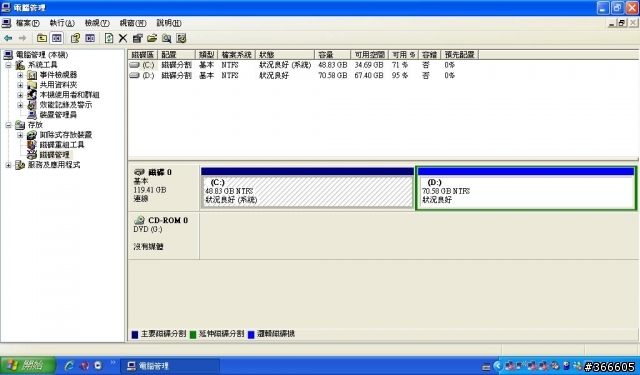Click the Forward arrow toolbar icon
Viewport: 640px width, 375px height.
point(22,38)
